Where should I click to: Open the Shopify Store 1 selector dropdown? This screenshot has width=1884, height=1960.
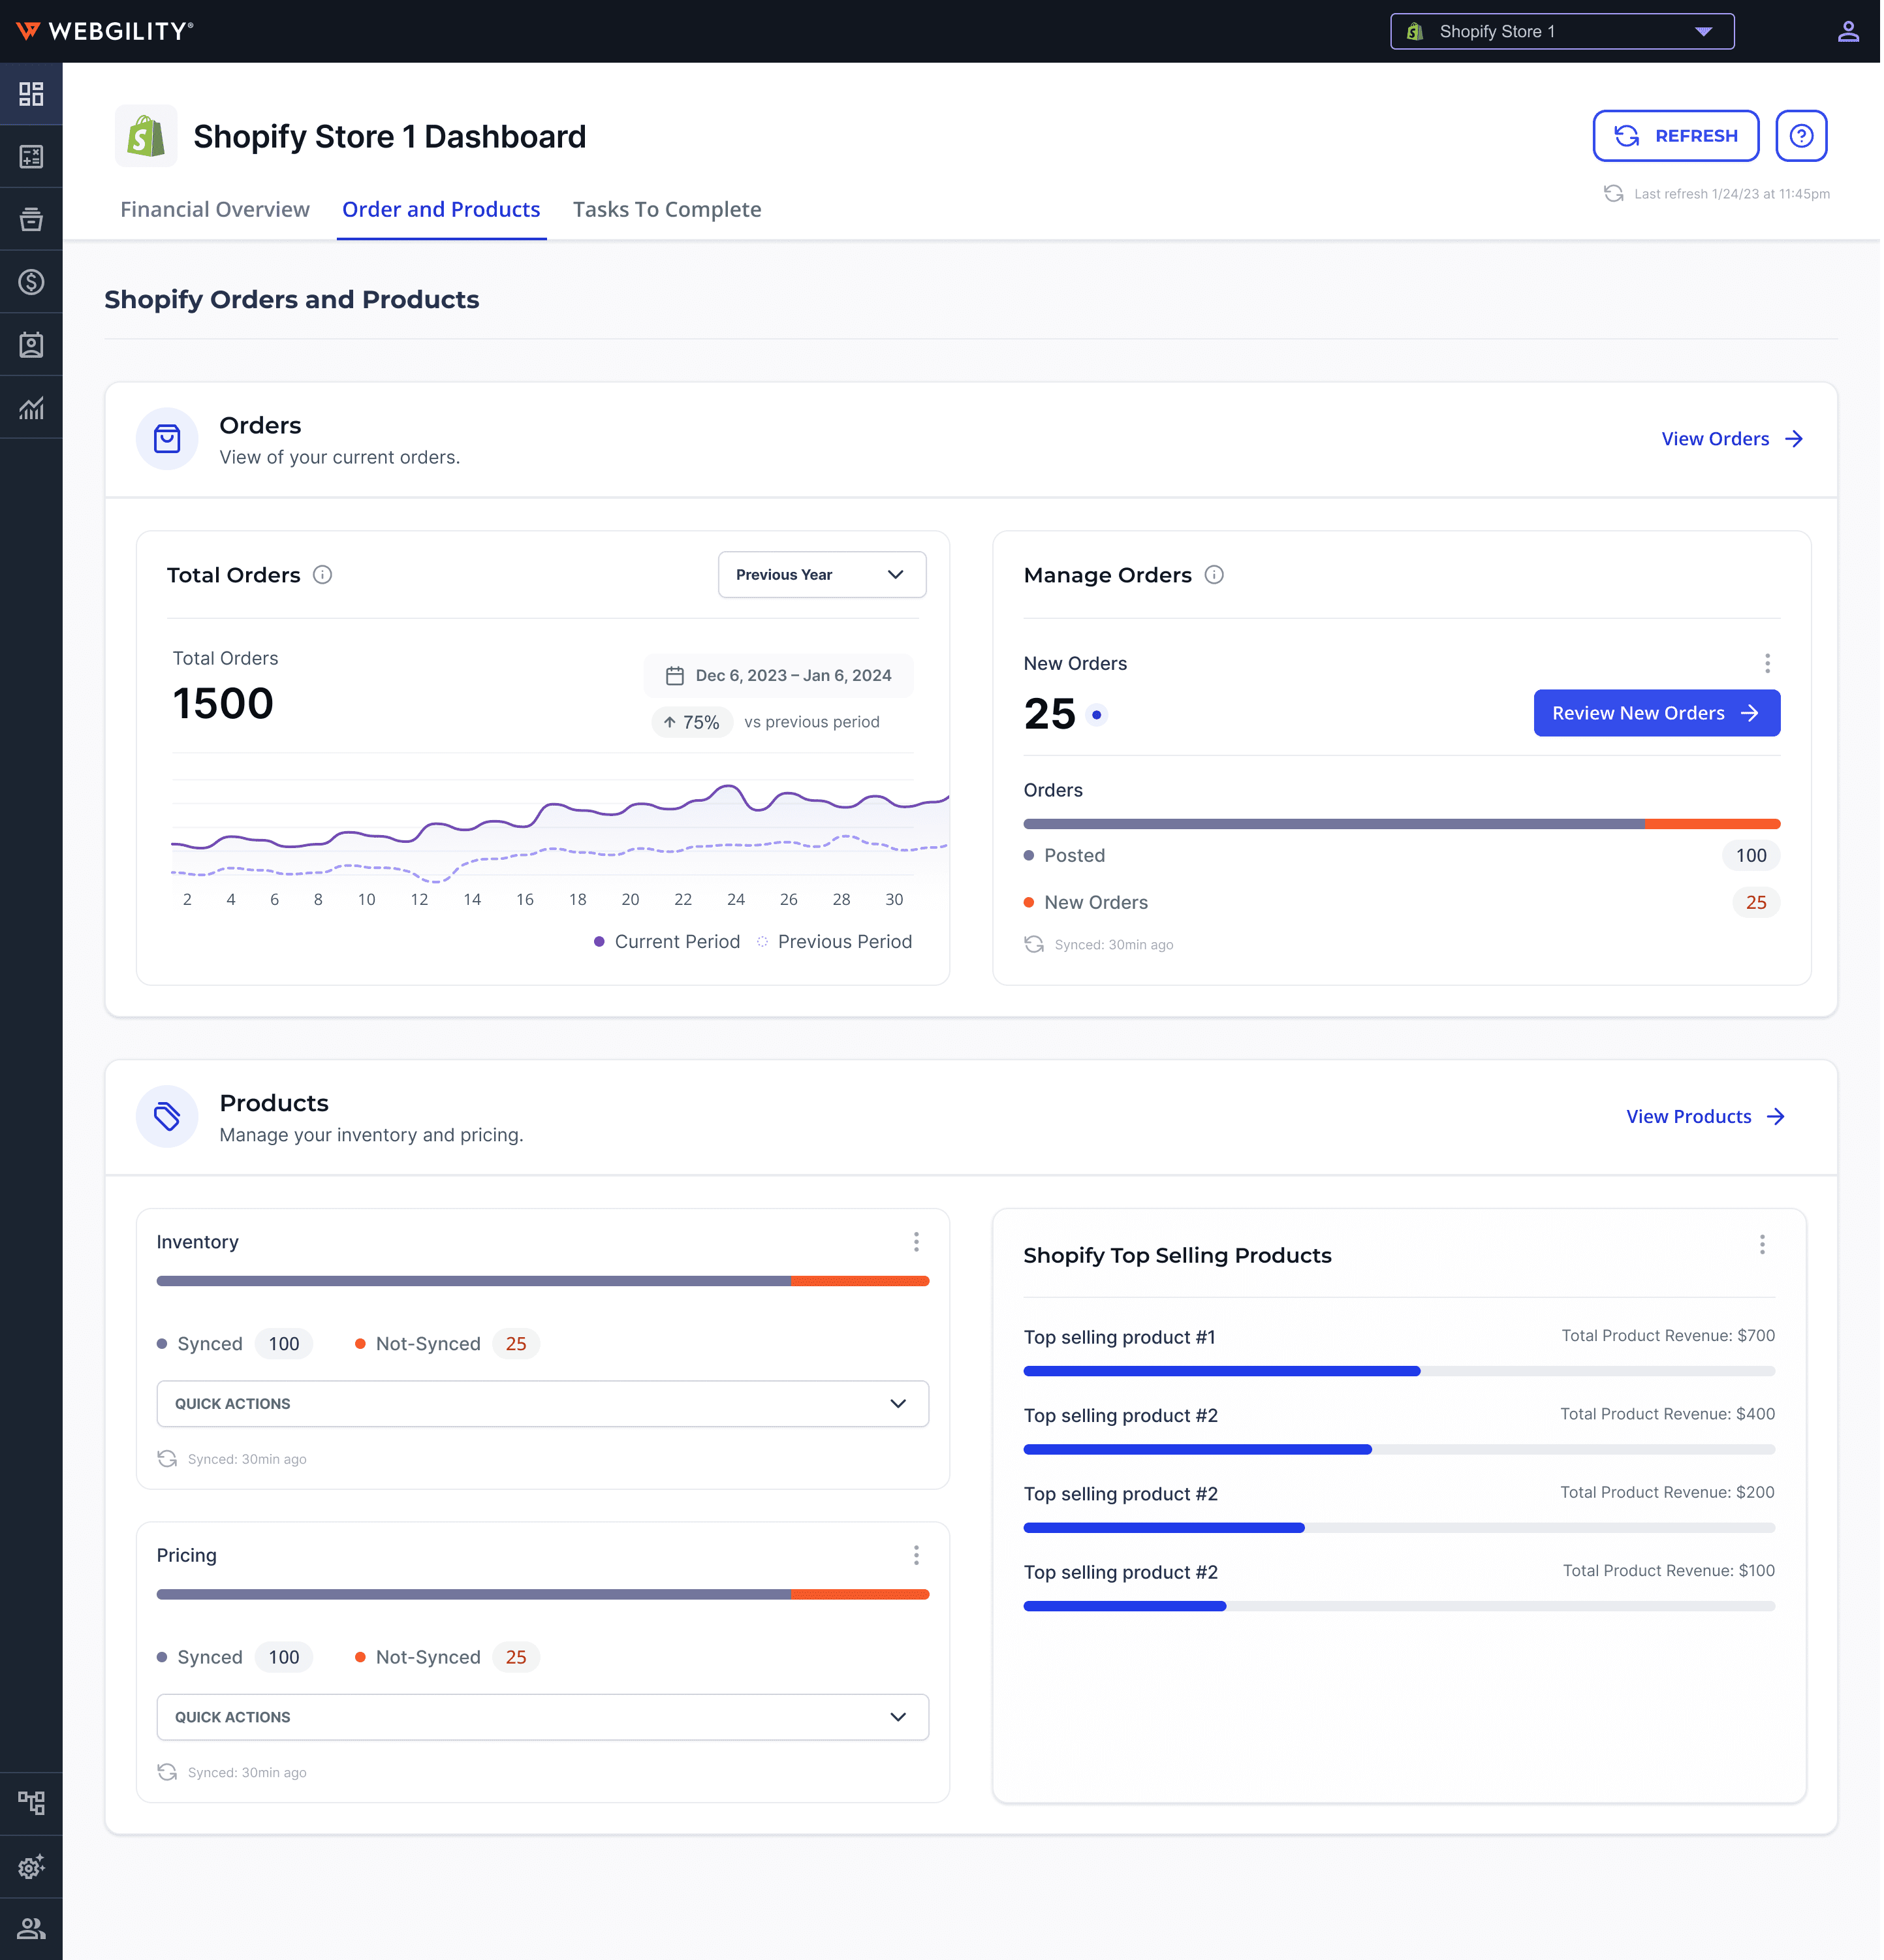[1561, 32]
